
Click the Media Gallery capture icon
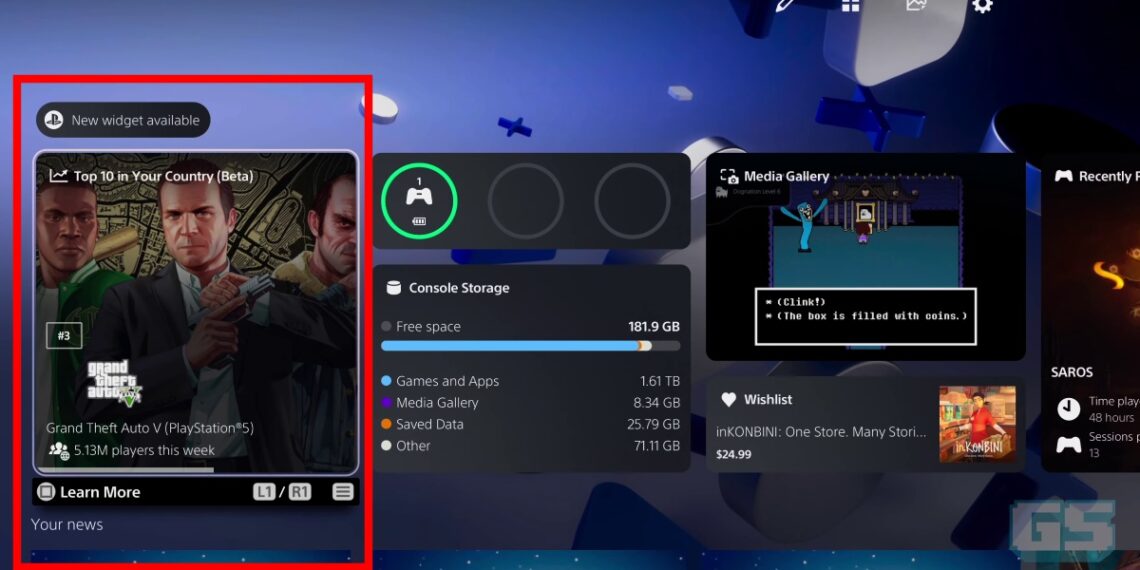[729, 176]
